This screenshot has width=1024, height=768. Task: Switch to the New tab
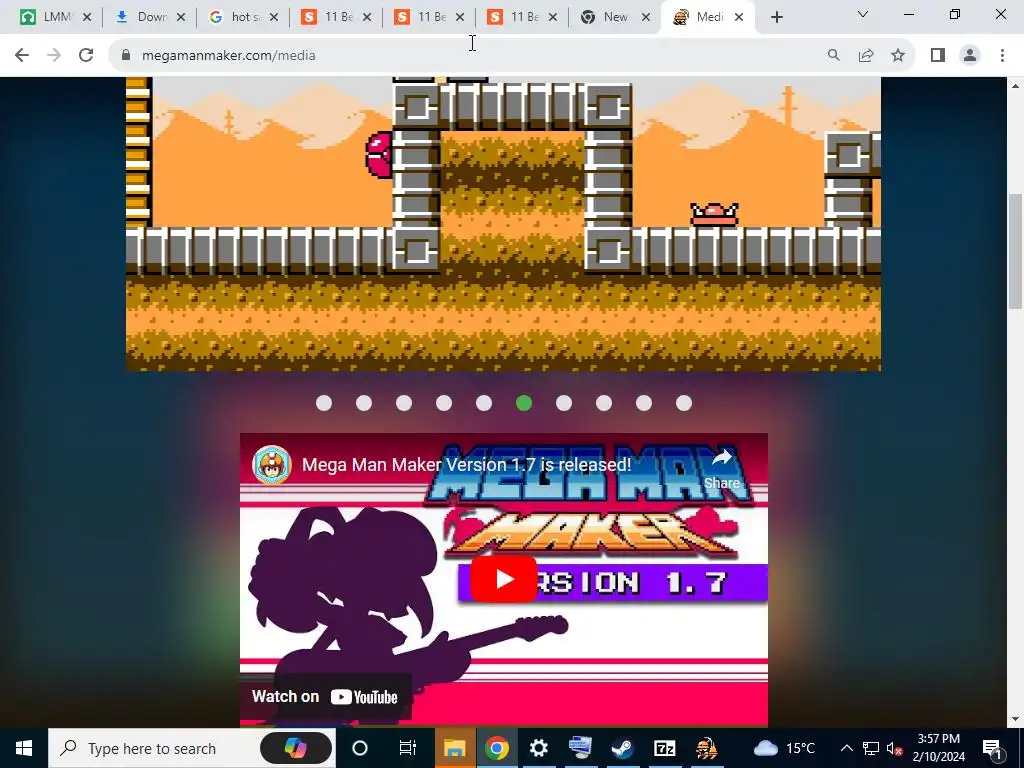pos(614,18)
